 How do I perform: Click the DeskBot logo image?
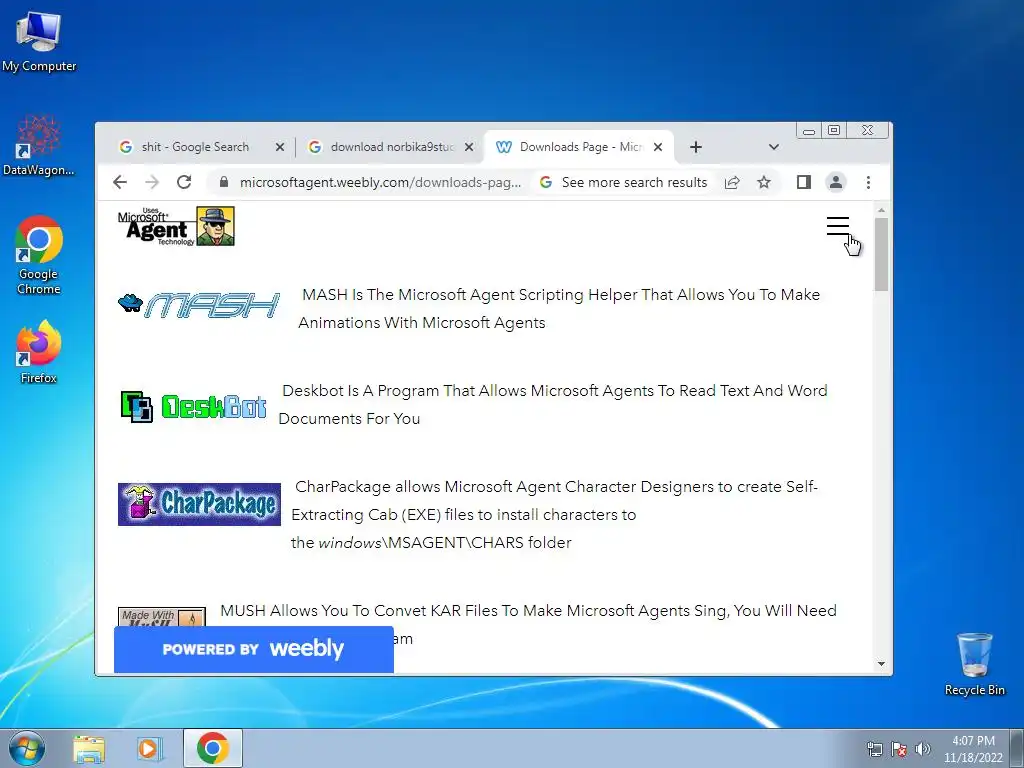pos(193,406)
